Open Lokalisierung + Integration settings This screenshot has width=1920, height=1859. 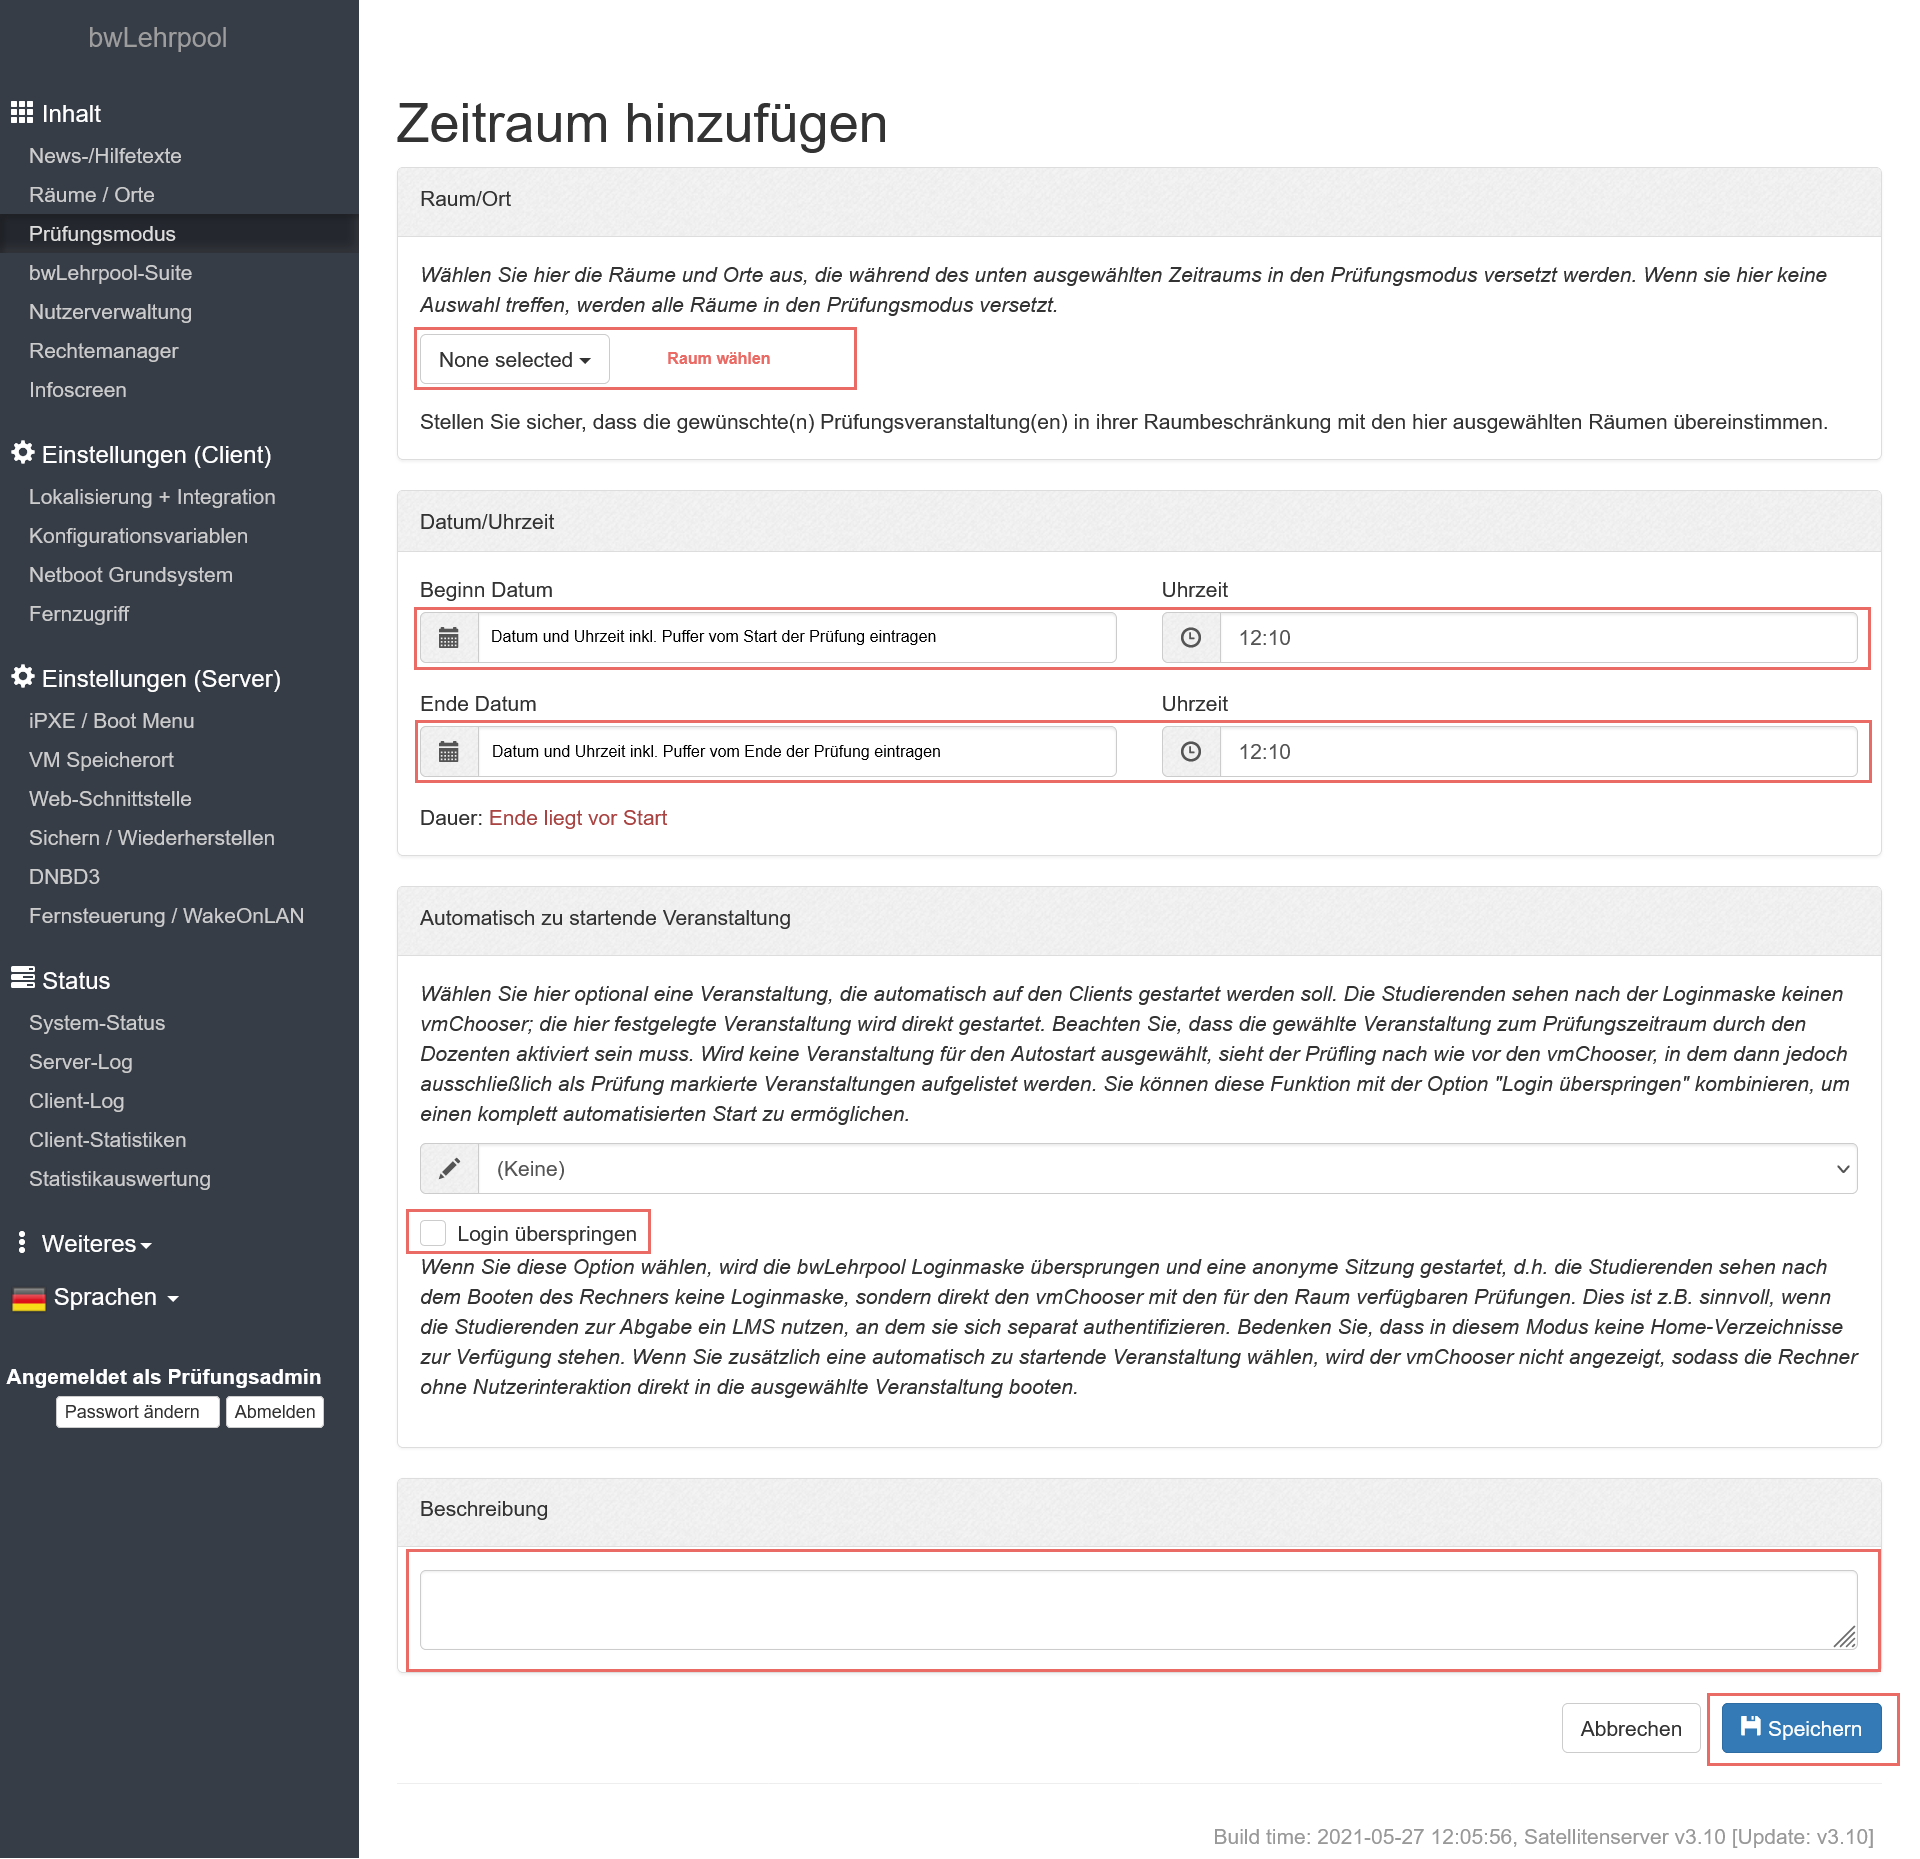pyautogui.click(x=152, y=497)
